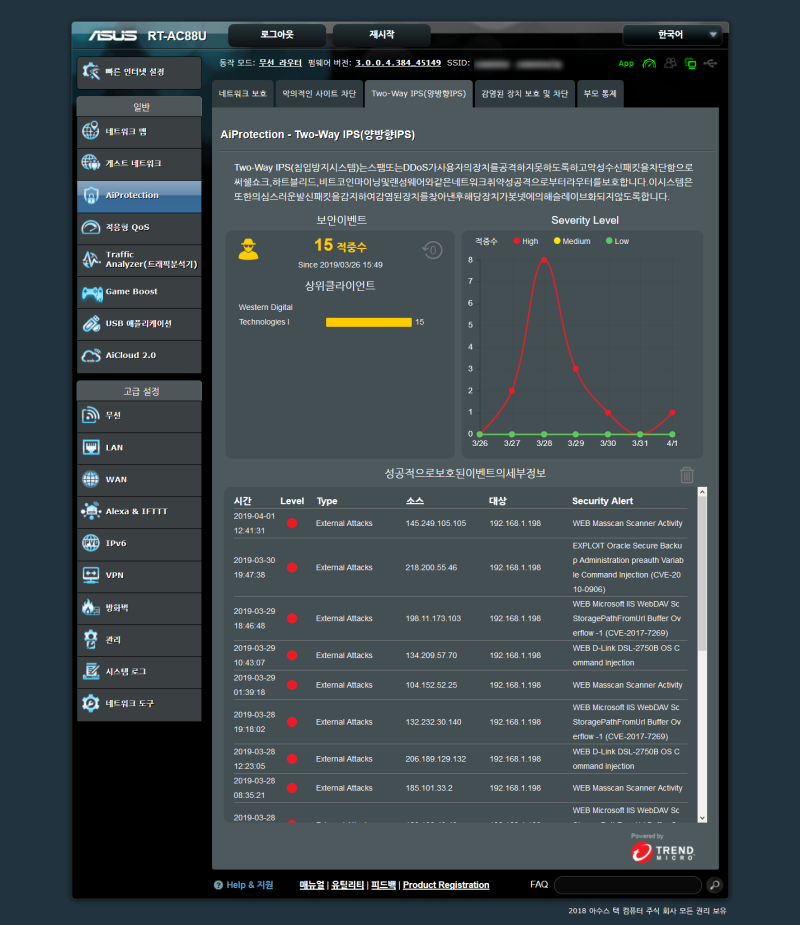
Task: Switch to 네트워크 보호 tab
Action: (242, 94)
